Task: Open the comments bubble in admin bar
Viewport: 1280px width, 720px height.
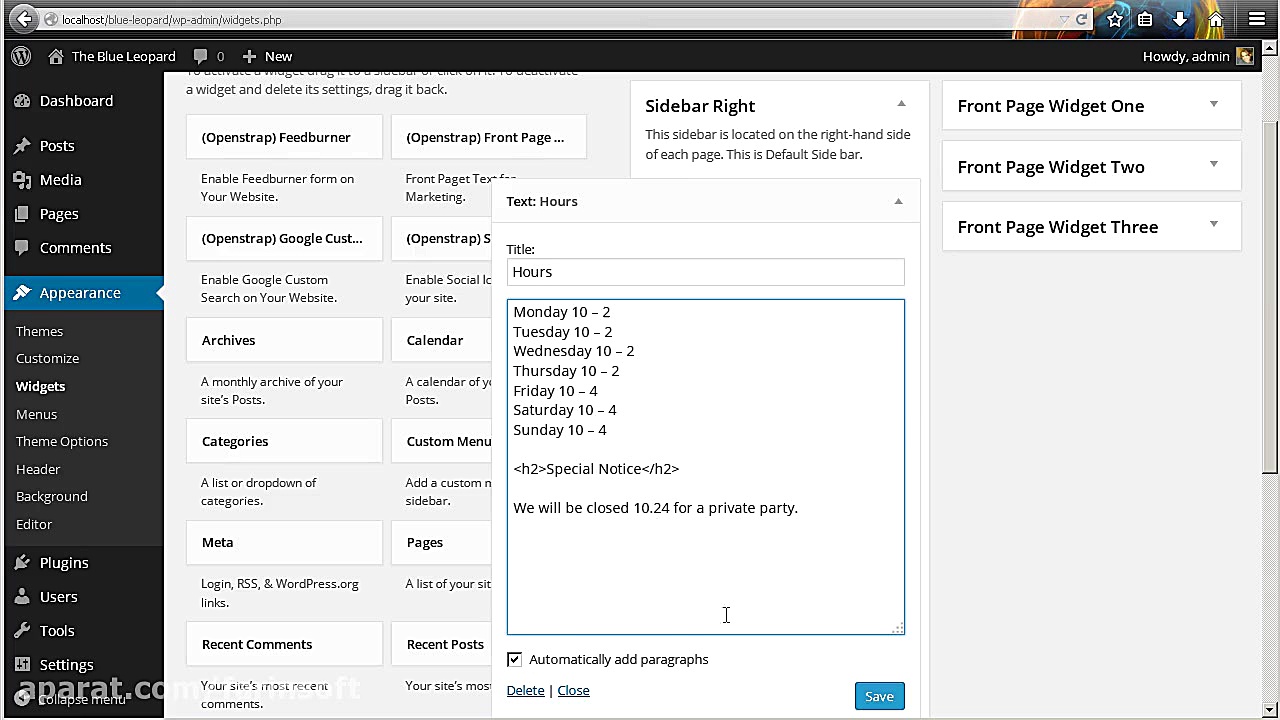Action: [x=200, y=56]
